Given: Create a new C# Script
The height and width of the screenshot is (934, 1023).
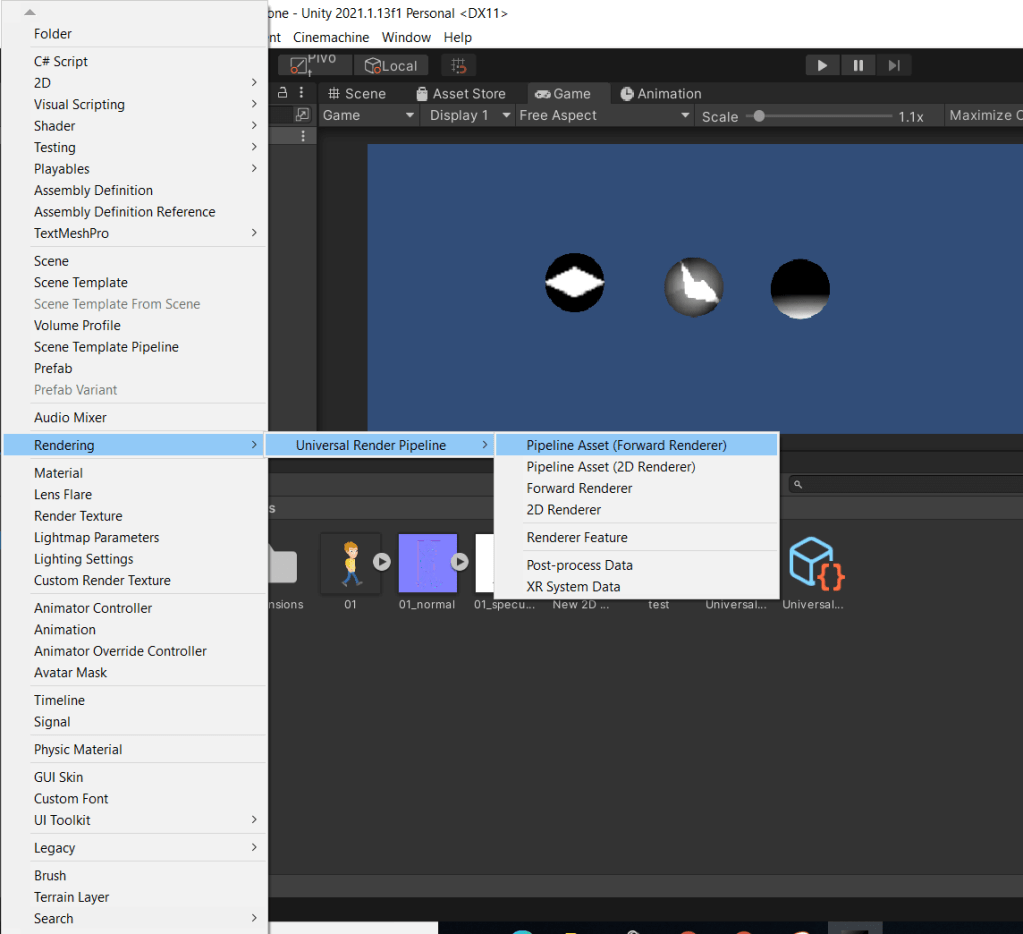Looking at the screenshot, I should [x=136, y=61].
